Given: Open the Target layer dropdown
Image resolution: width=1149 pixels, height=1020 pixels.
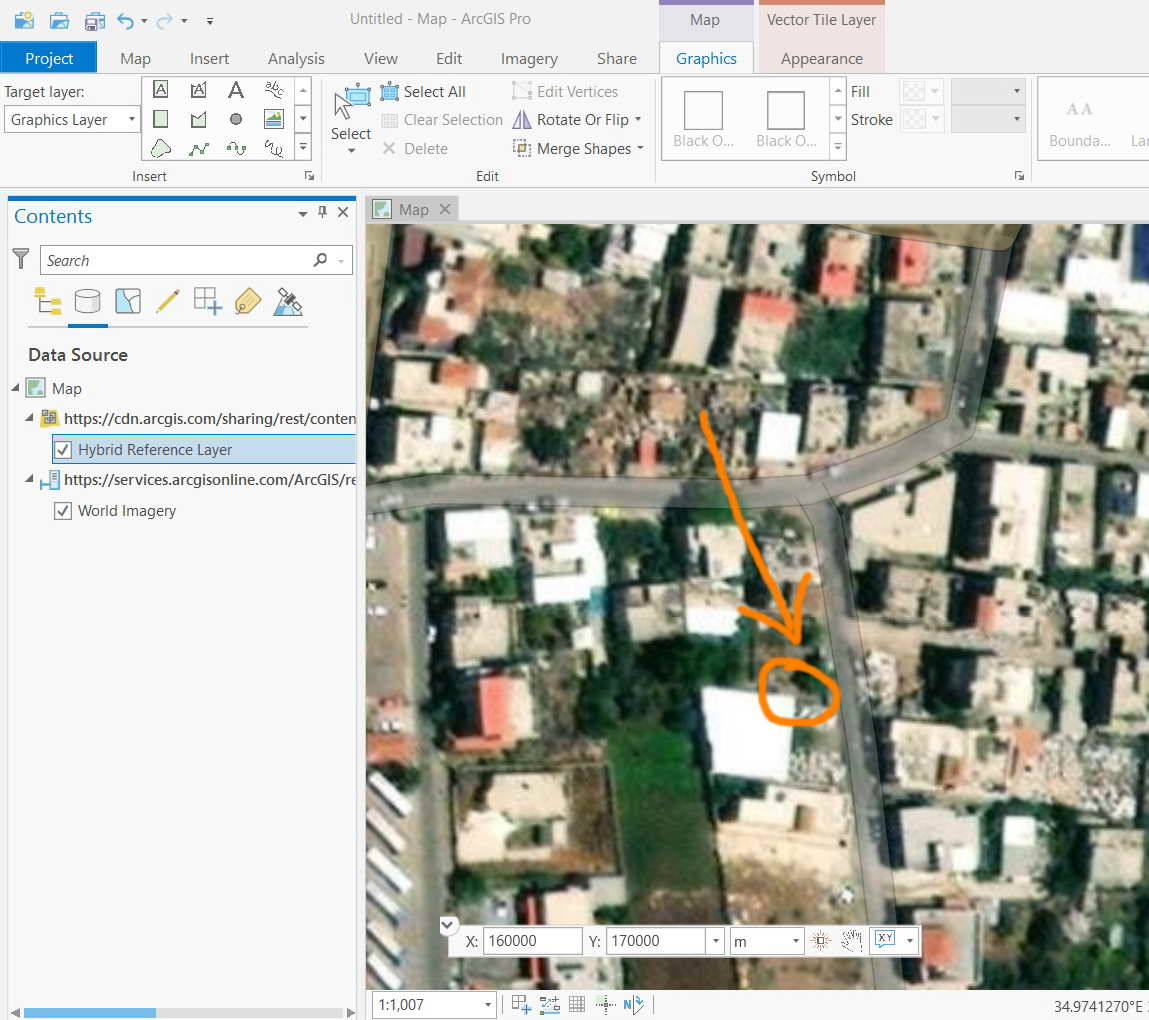Looking at the screenshot, I should (131, 120).
